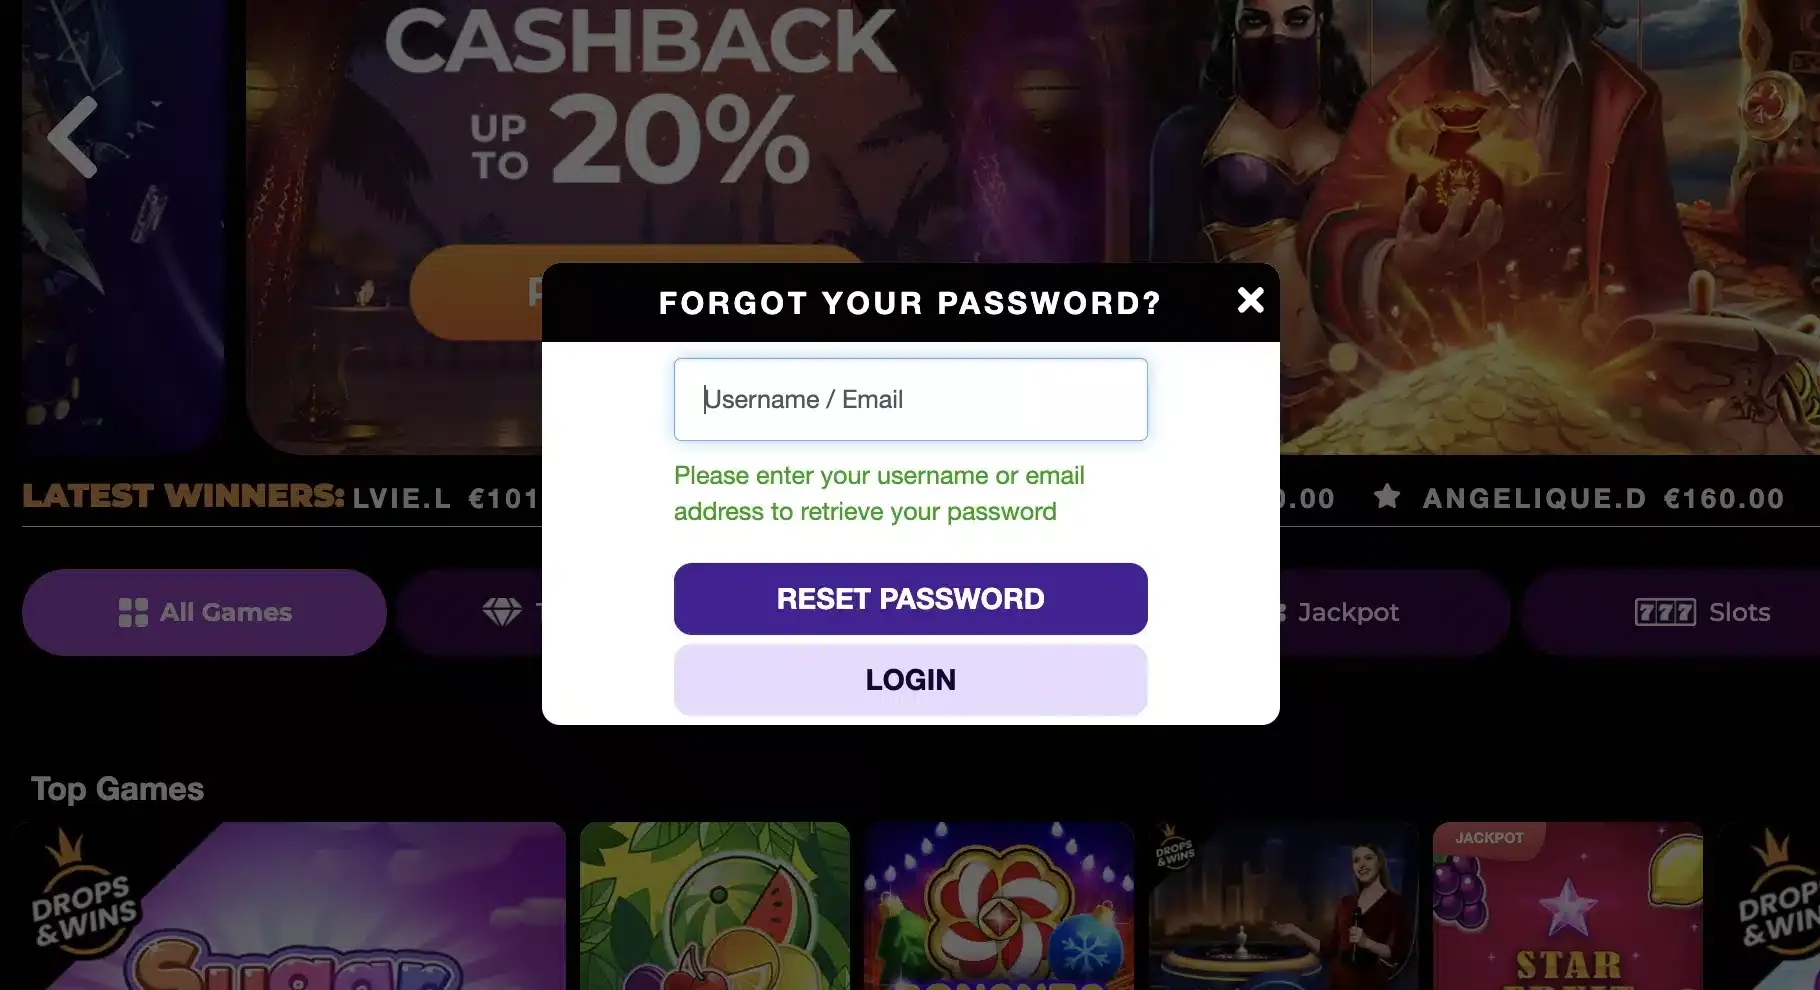Image resolution: width=1820 pixels, height=990 pixels.
Task: Click the JACKPOT label on Star game
Action: pyautogui.click(x=1489, y=838)
